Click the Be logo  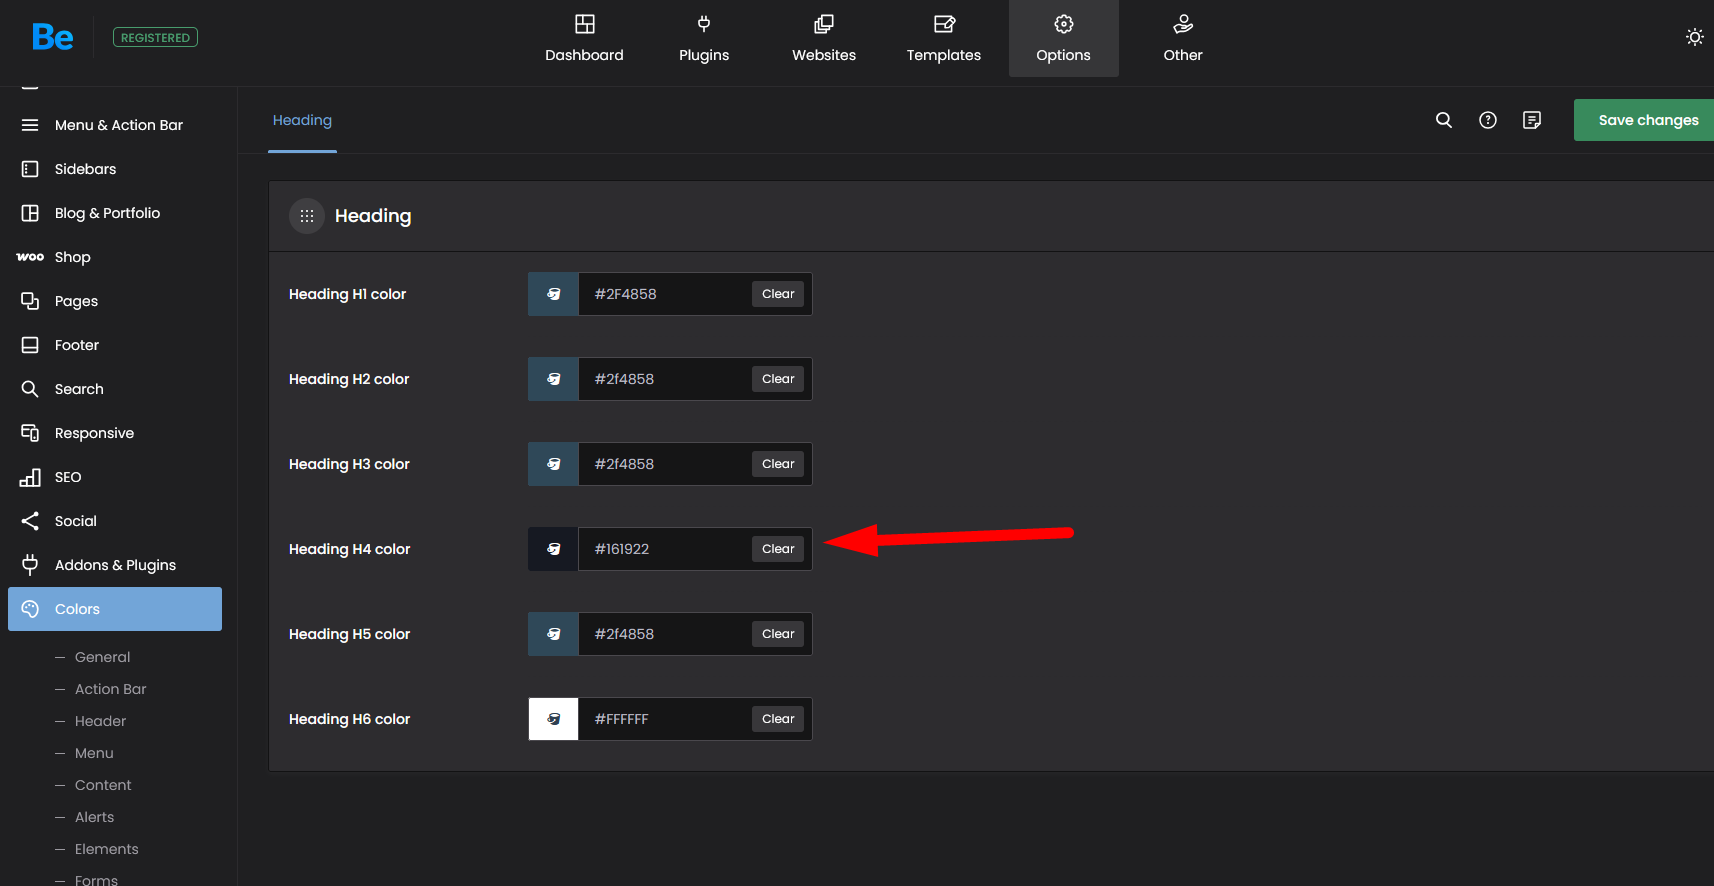[x=52, y=38]
